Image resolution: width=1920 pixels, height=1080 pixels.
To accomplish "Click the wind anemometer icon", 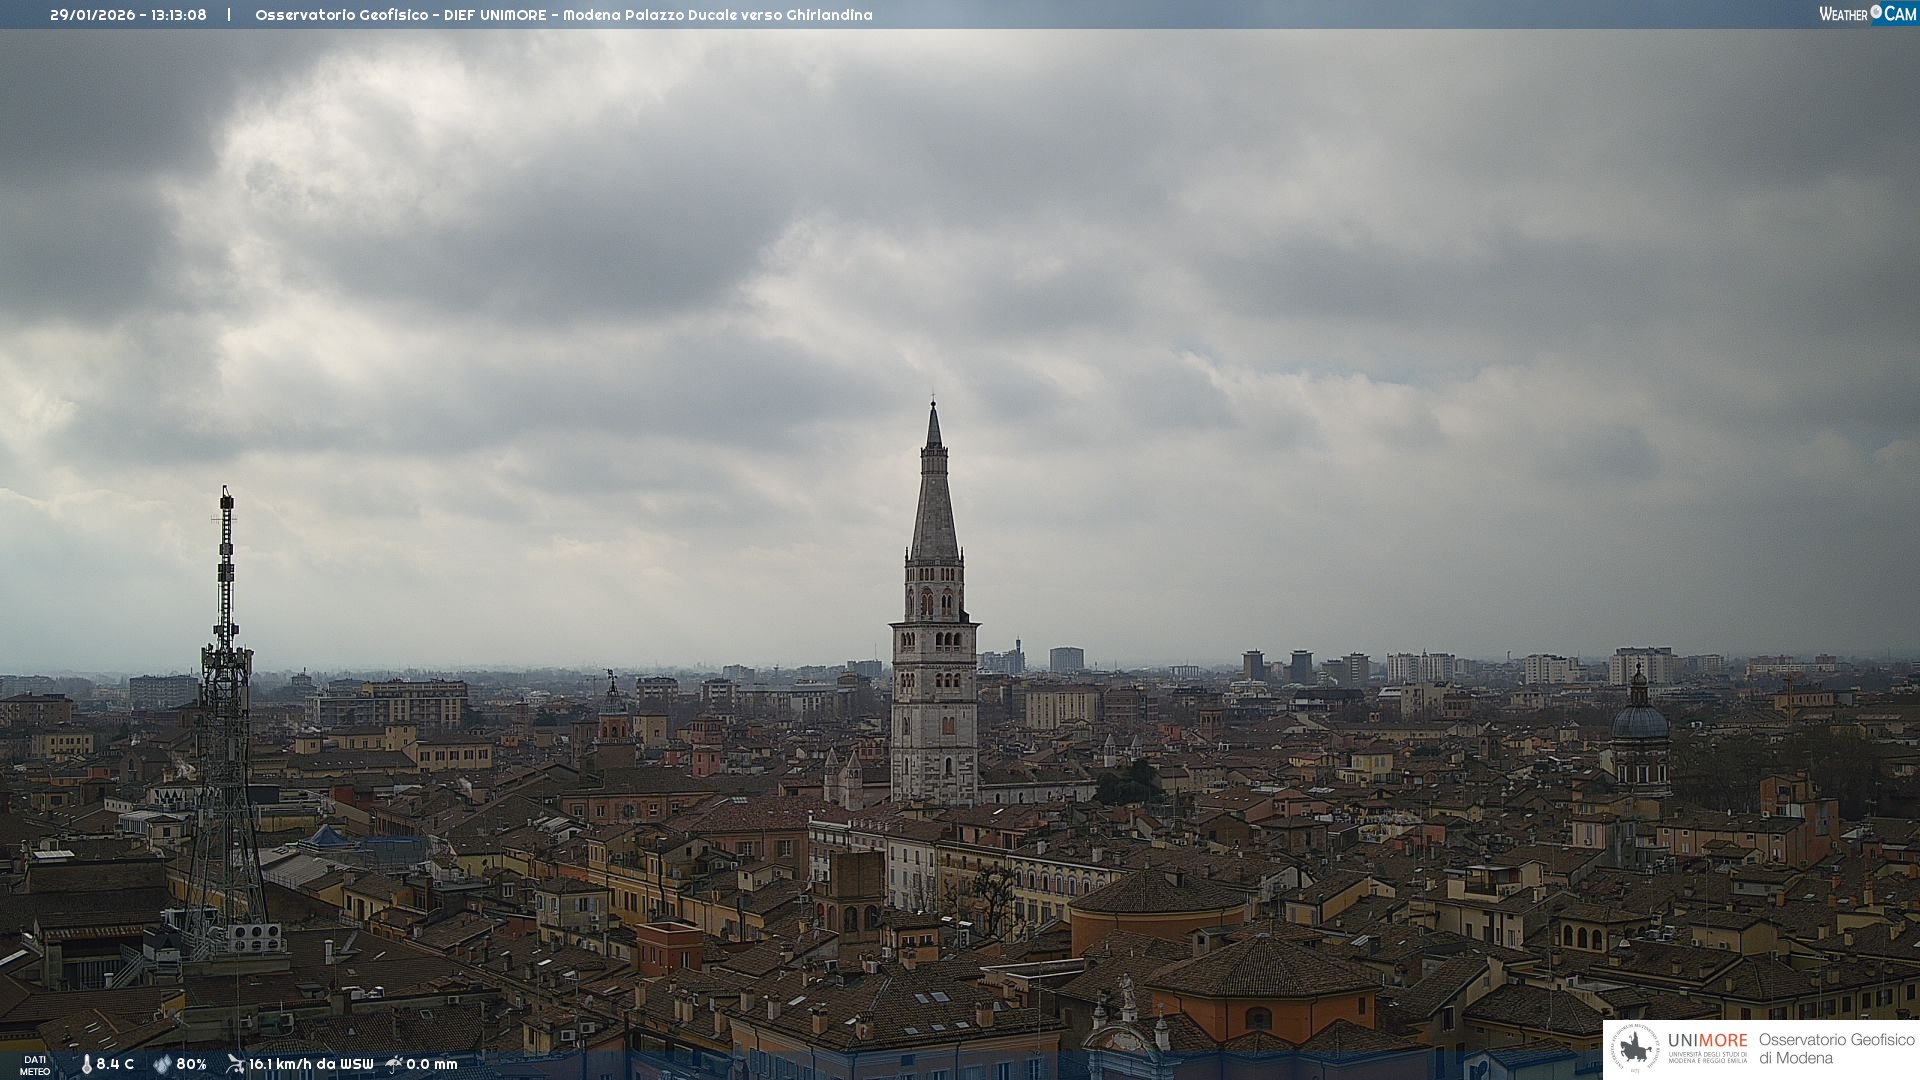I will click(x=235, y=1064).
